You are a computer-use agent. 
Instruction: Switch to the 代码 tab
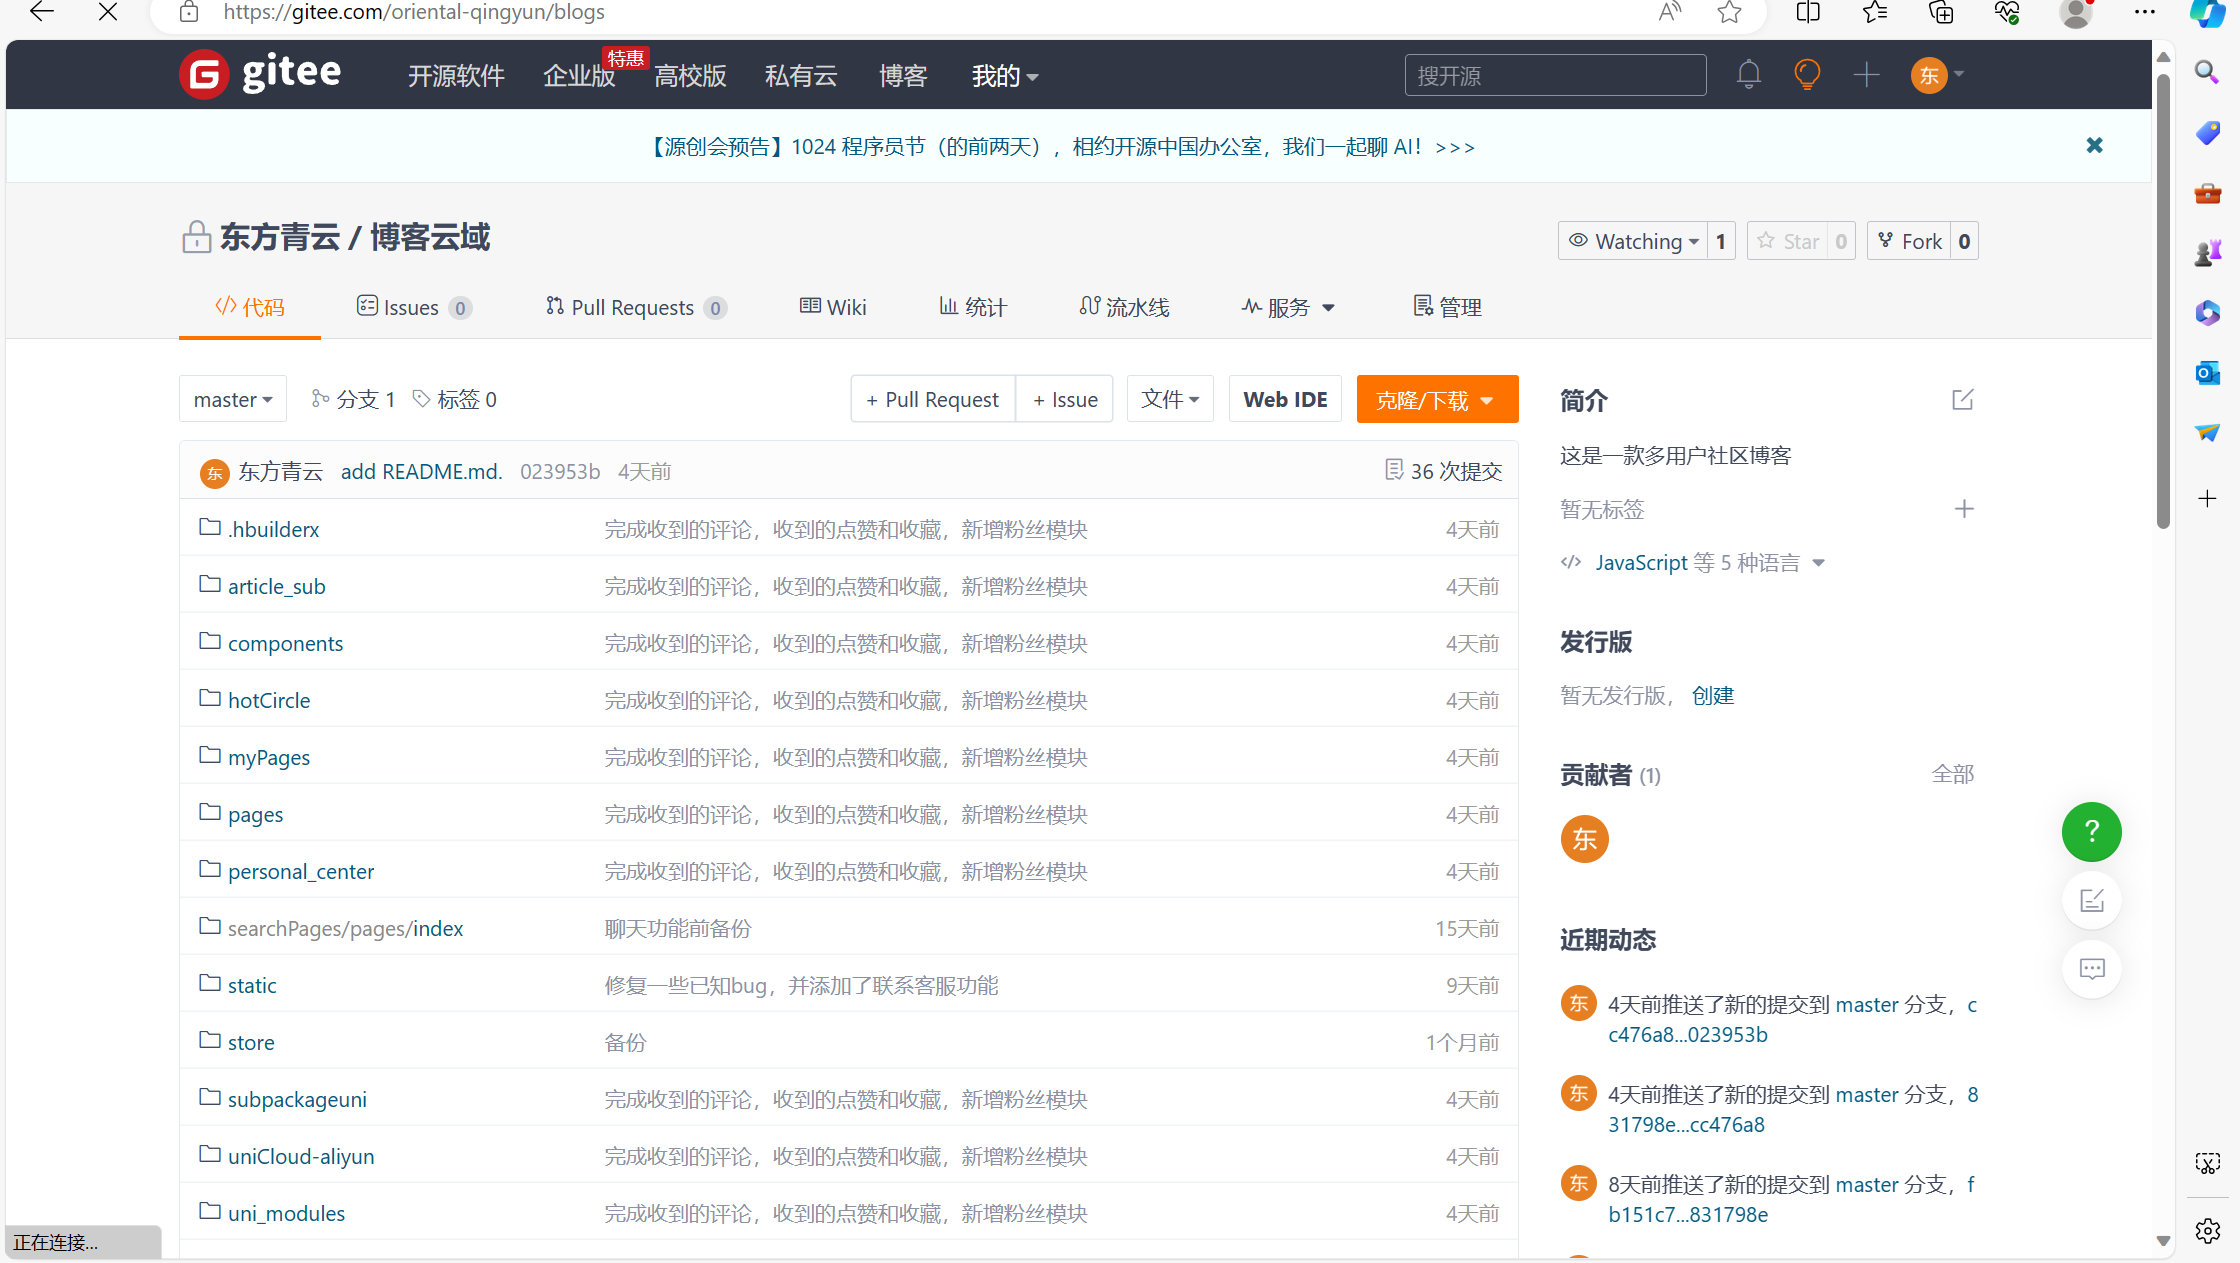click(250, 307)
